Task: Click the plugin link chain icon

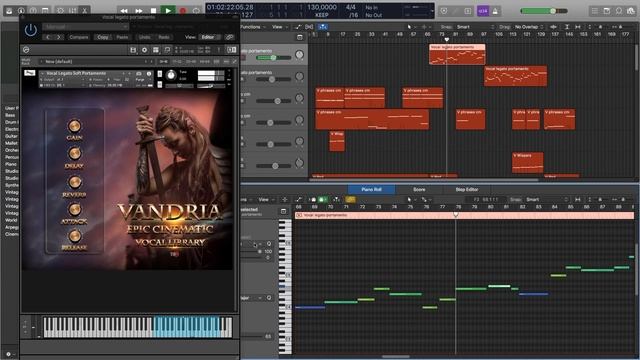Action: coord(230,37)
